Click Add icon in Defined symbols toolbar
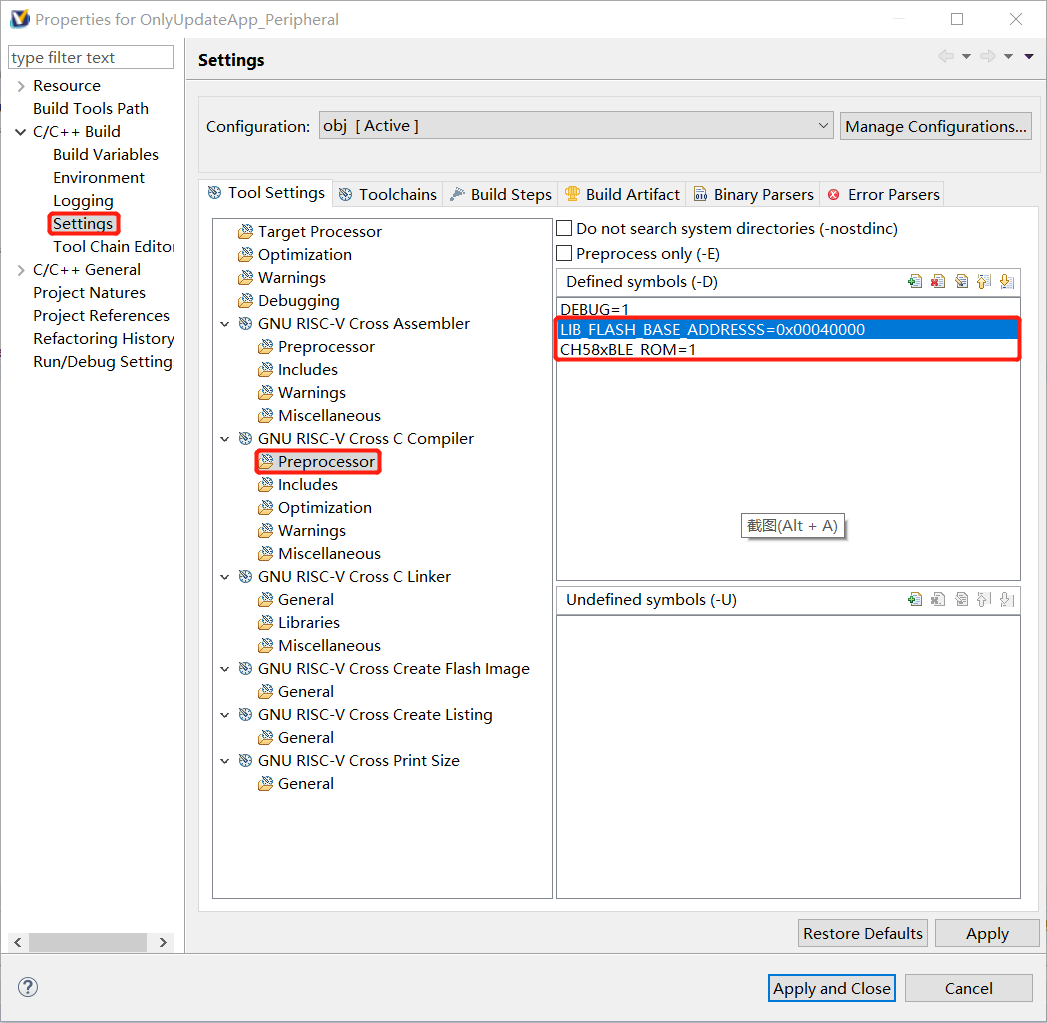The height and width of the screenshot is (1023, 1047). pyautogui.click(x=914, y=282)
